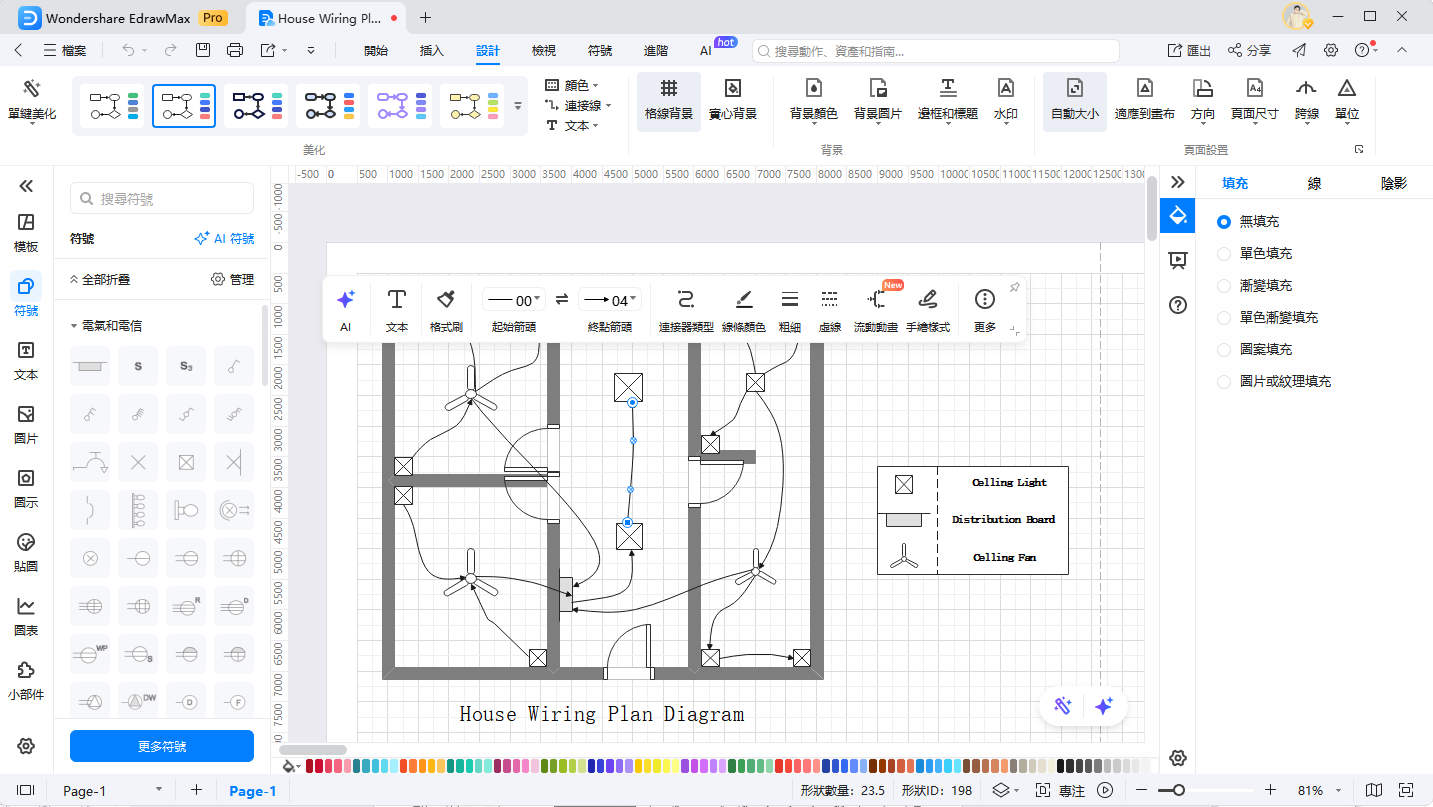Collapse the 電氣和電信 symbol category

(74, 326)
